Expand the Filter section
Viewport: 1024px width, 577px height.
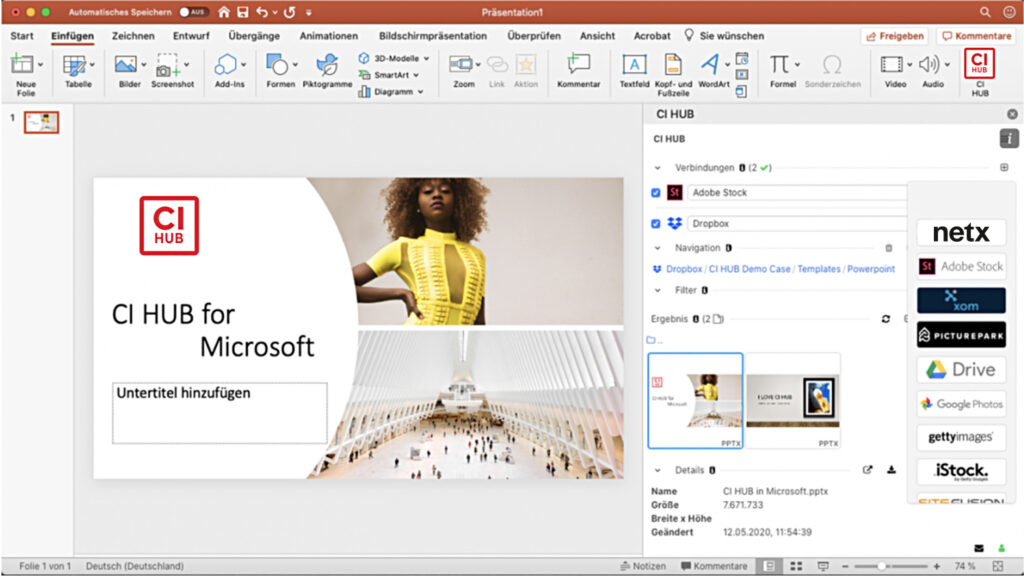(x=658, y=290)
